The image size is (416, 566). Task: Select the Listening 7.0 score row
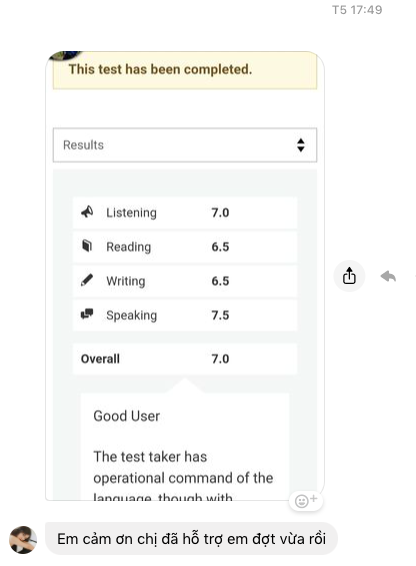tap(185, 213)
